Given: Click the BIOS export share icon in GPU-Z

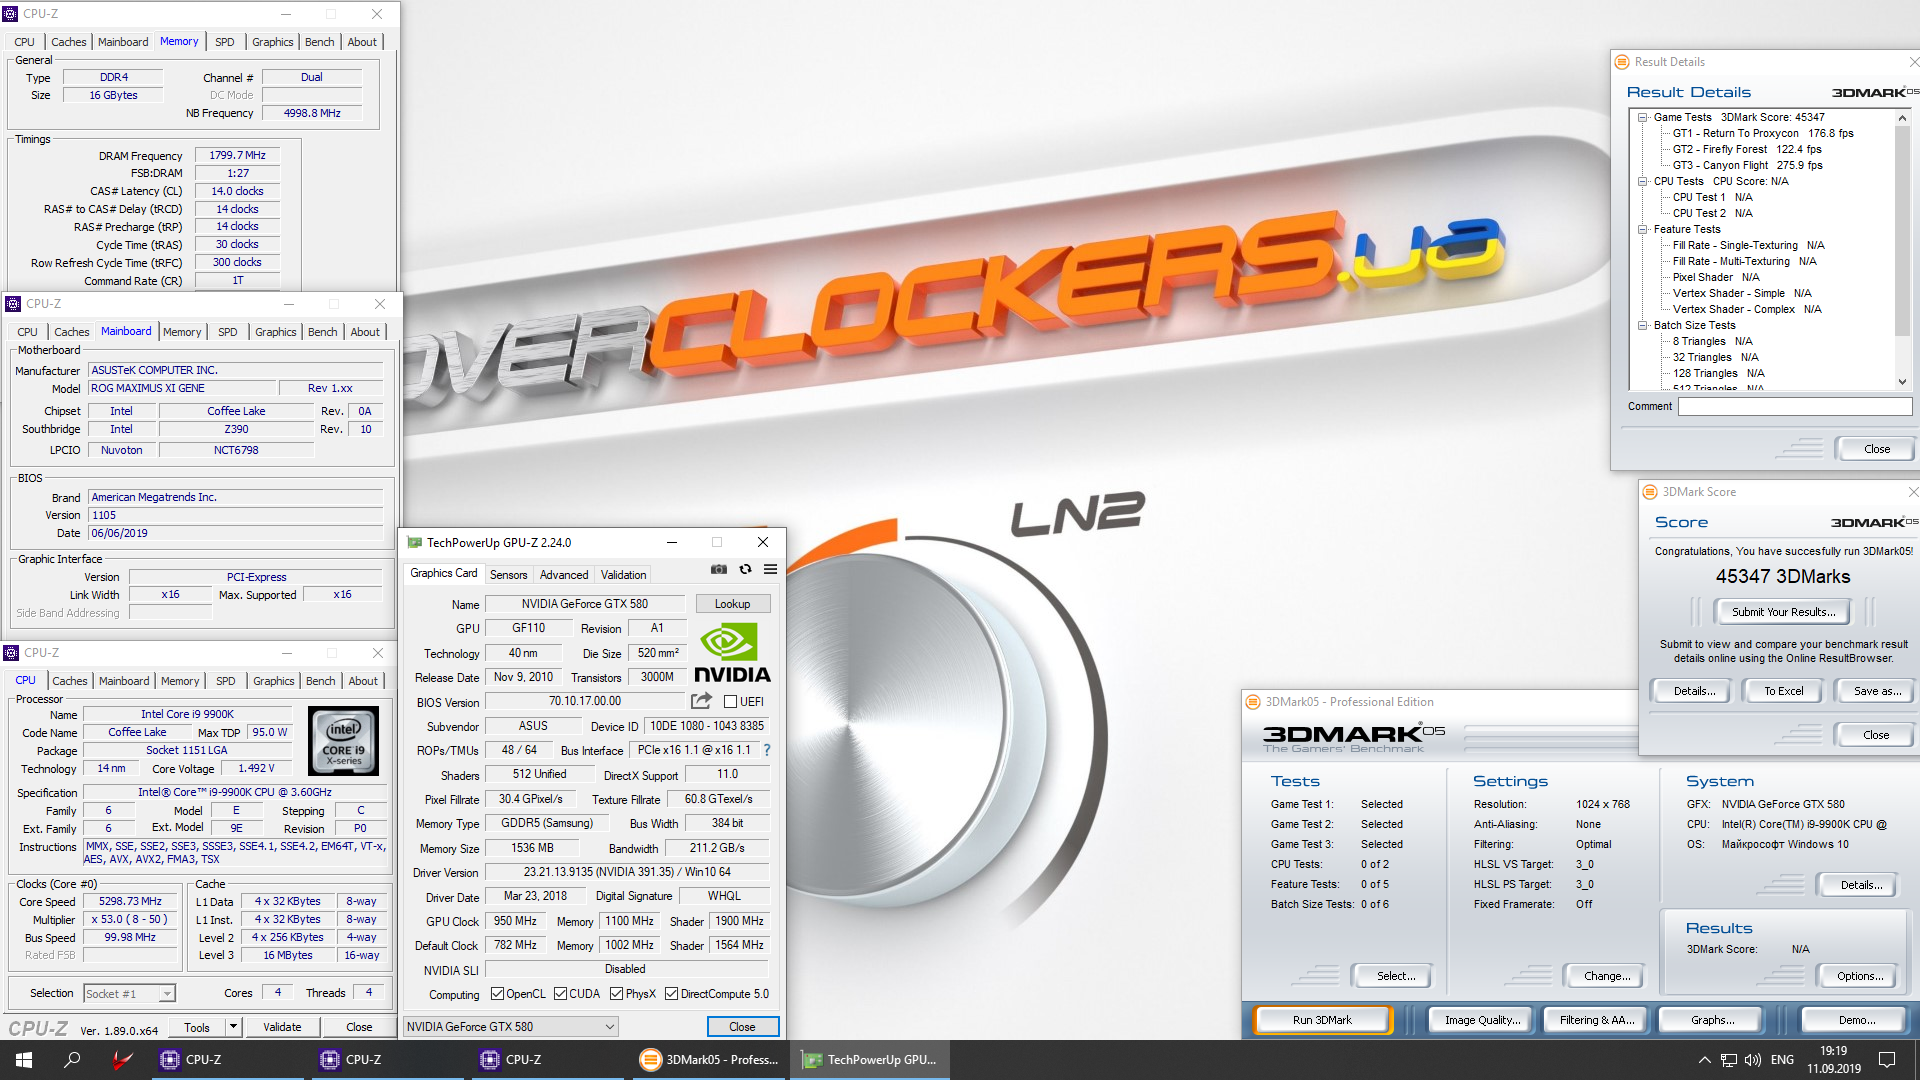Looking at the screenshot, I should click(701, 701).
